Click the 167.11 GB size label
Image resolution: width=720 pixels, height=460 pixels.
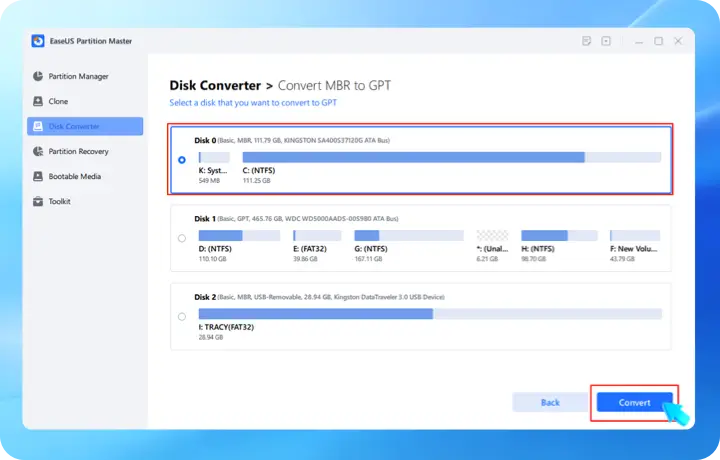(x=368, y=259)
